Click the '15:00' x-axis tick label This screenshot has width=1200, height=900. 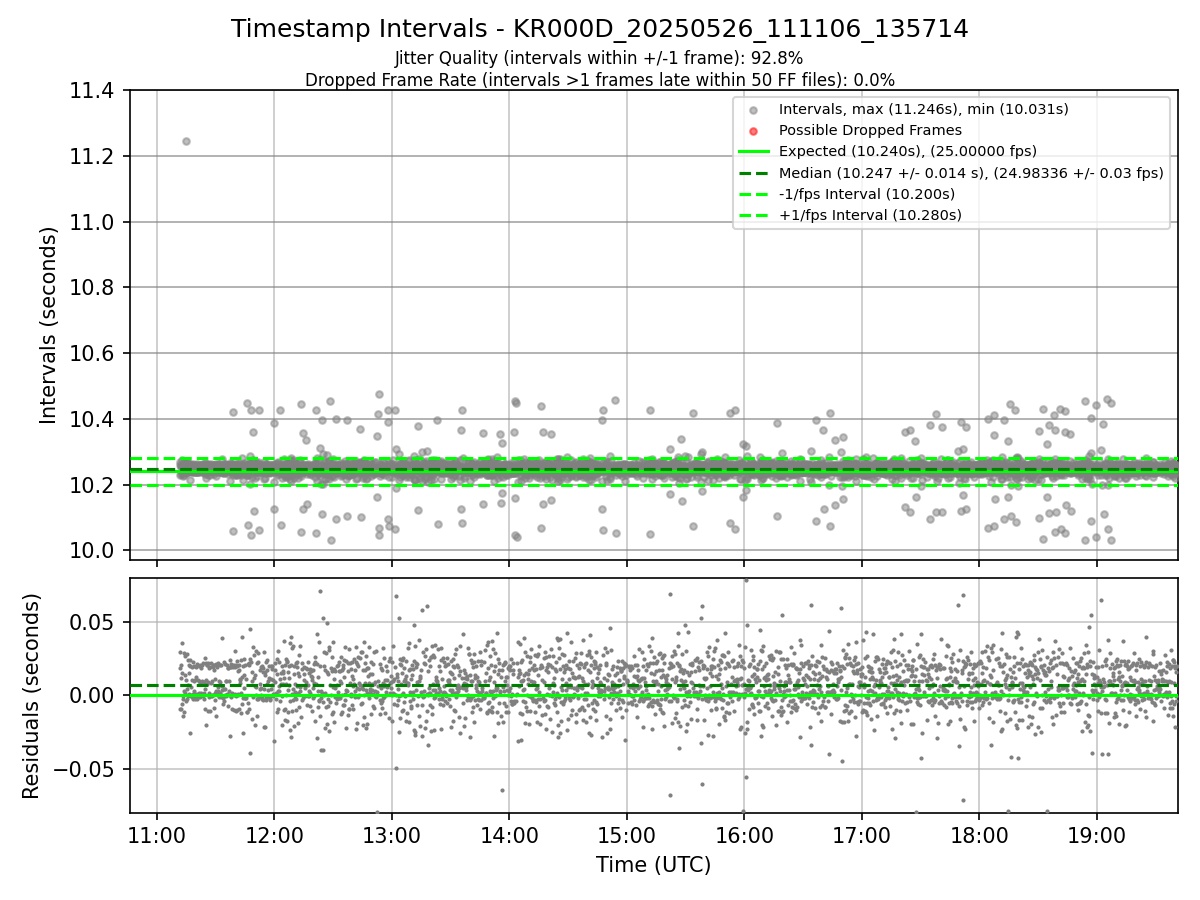[627, 836]
